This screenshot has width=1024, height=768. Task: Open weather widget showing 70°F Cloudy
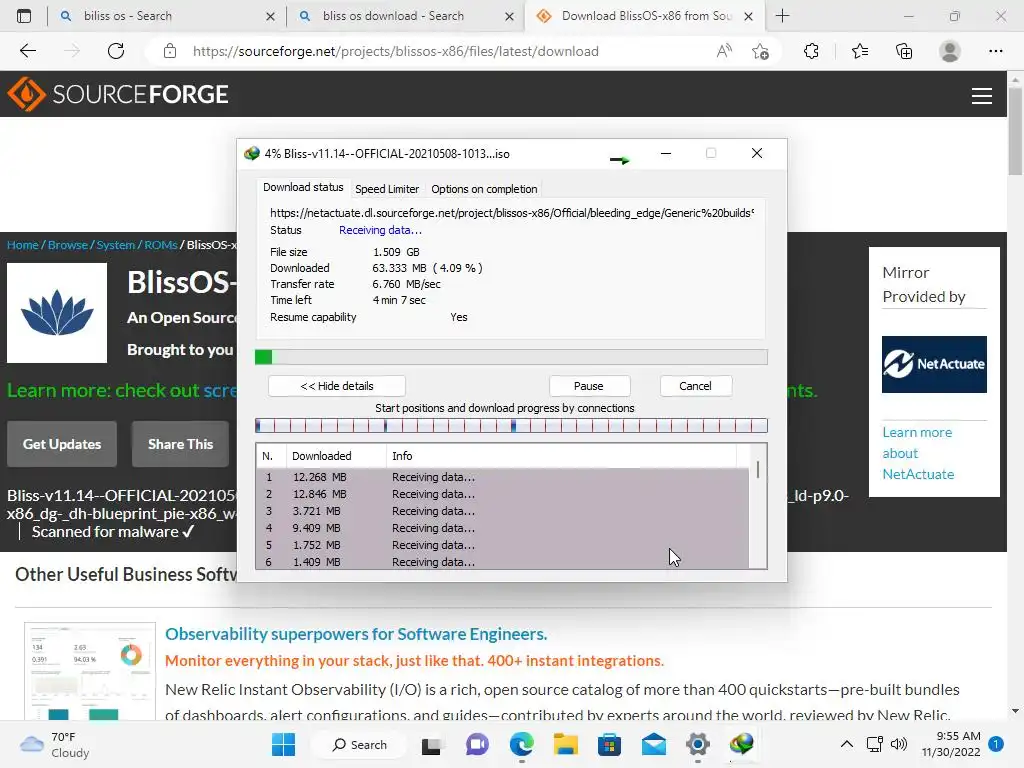tap(54, 744)
